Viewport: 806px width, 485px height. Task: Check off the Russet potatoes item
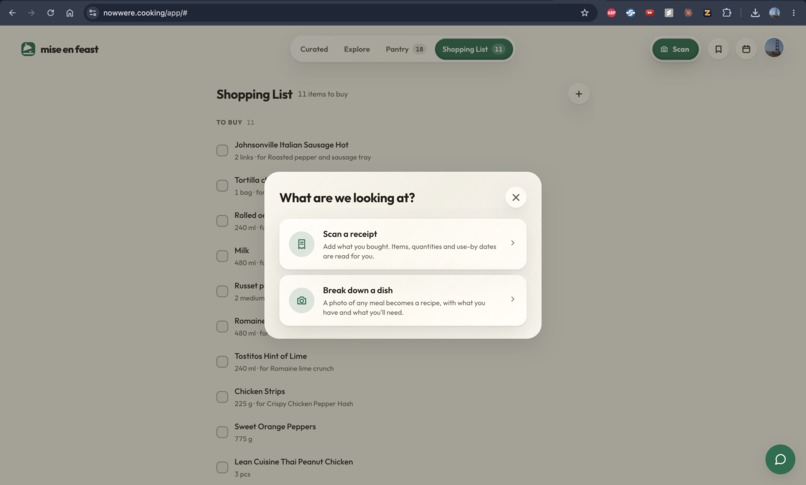222,291
